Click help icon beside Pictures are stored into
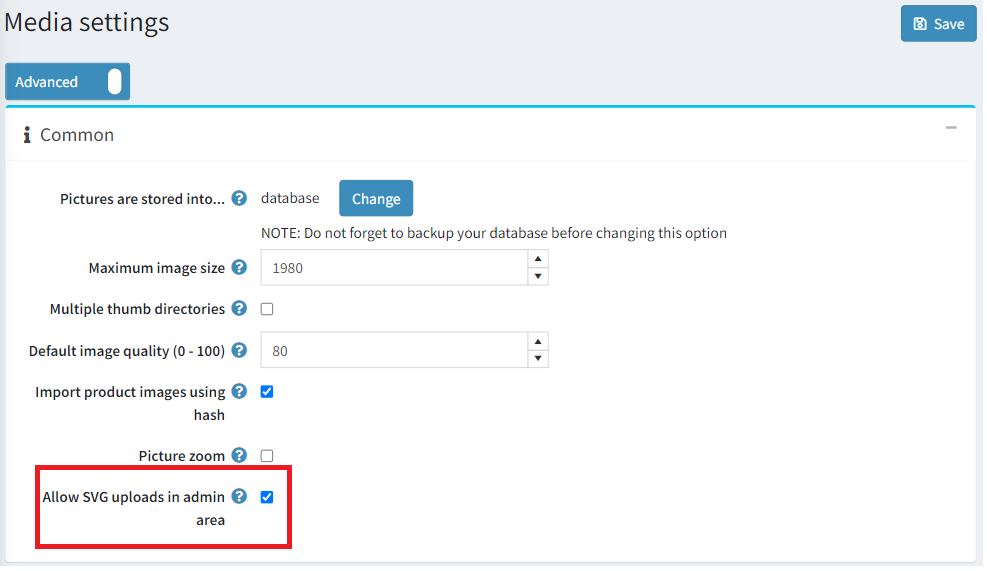 click(239, 198)
